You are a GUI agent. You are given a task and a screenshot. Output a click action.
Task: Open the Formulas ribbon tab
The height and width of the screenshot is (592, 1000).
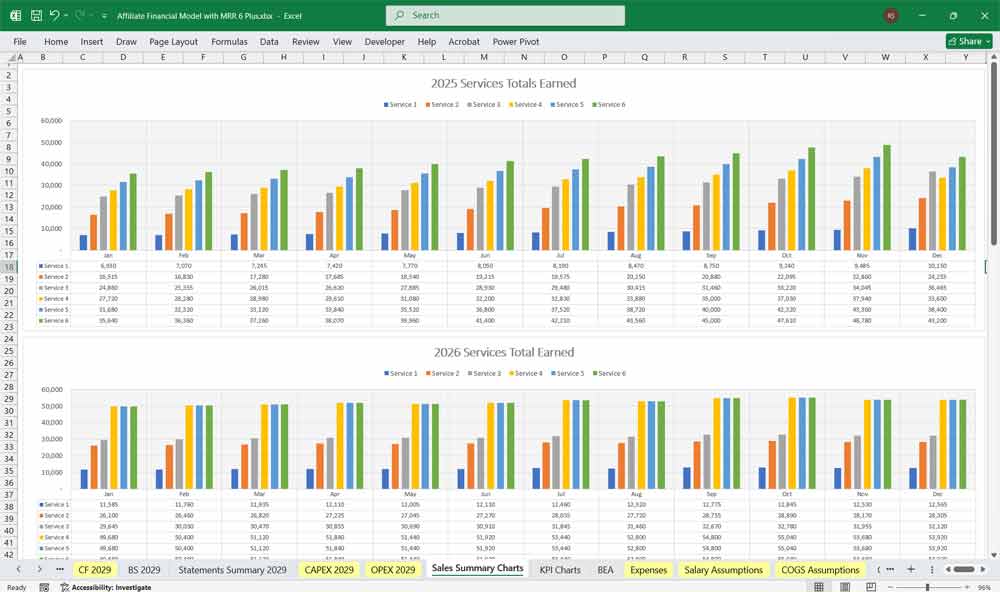point(229,42)
